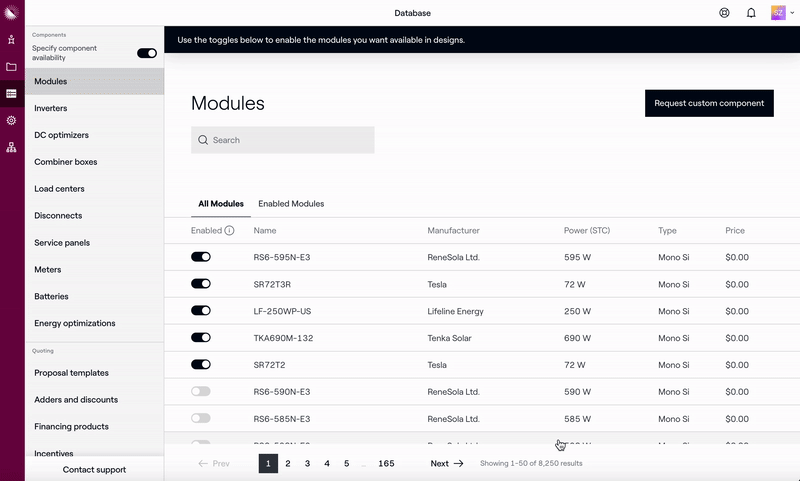This screenshot has width=800, height=481.
Task: Click Request custom component button
Action: 709,103
